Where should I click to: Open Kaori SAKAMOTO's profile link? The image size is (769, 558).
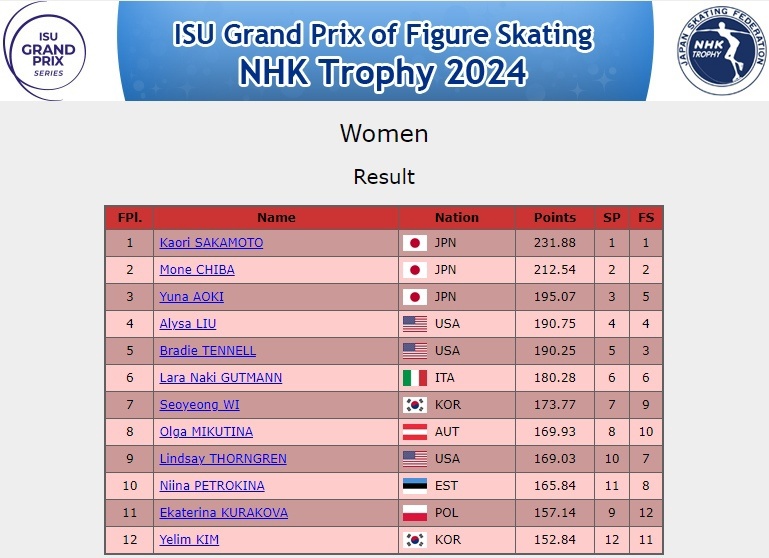pos(211,243)
